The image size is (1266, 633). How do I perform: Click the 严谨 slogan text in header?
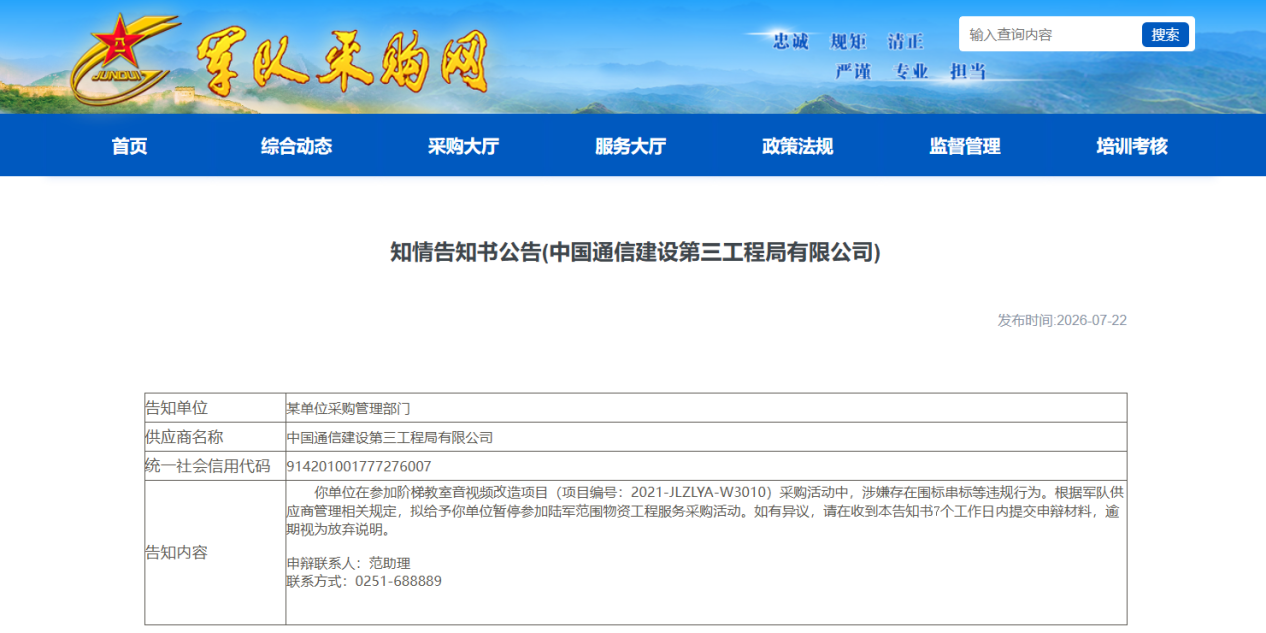854,71
